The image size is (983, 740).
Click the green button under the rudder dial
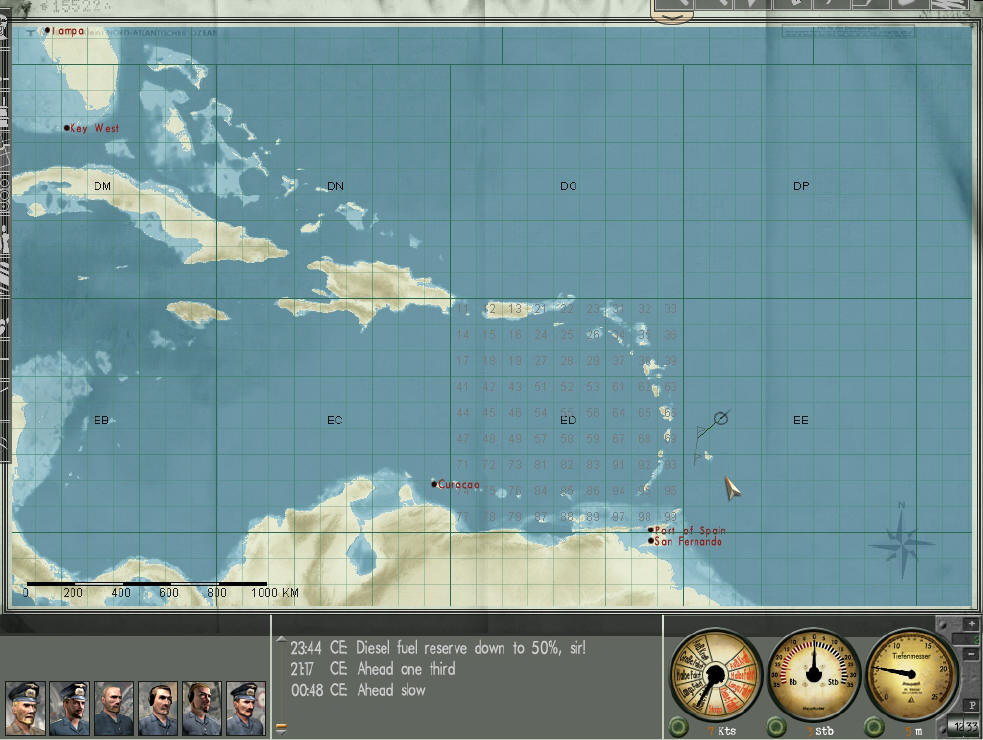pyautogui.click(x=776, y=727)
